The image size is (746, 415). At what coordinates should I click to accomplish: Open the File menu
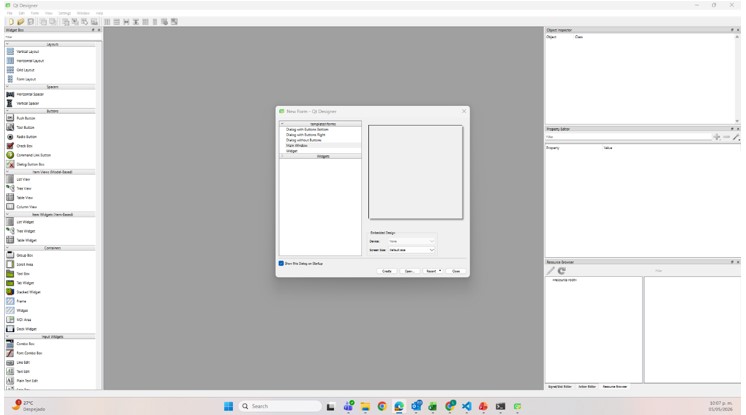(10, 13)
